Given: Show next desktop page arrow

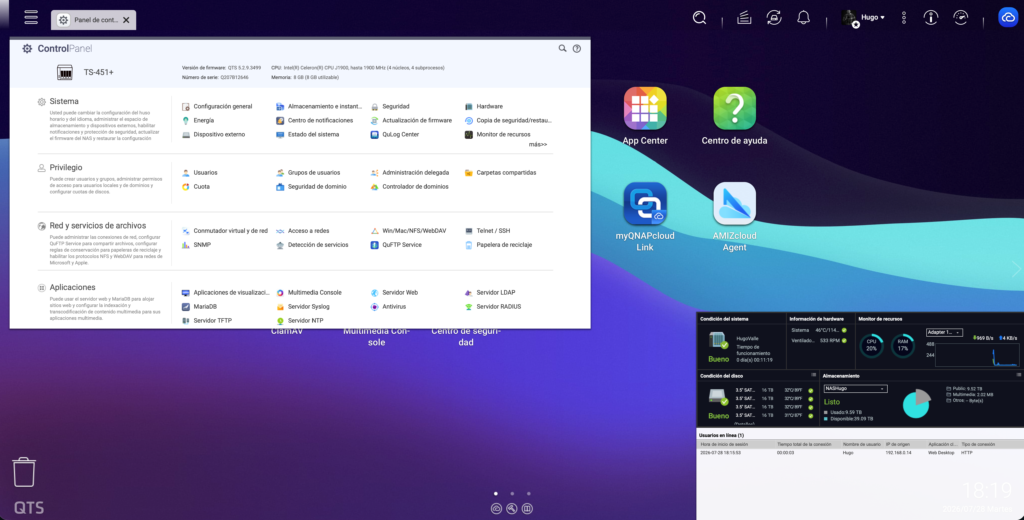Looking at the screenshot, I should (1016, 268).
